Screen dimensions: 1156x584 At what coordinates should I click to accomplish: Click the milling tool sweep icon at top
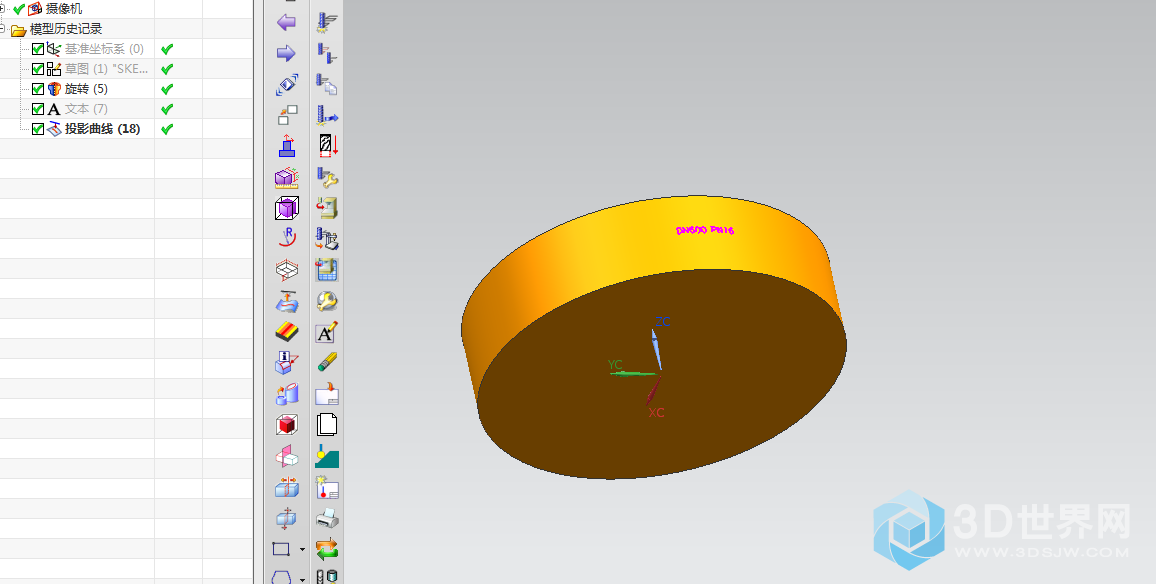[327, 22]
